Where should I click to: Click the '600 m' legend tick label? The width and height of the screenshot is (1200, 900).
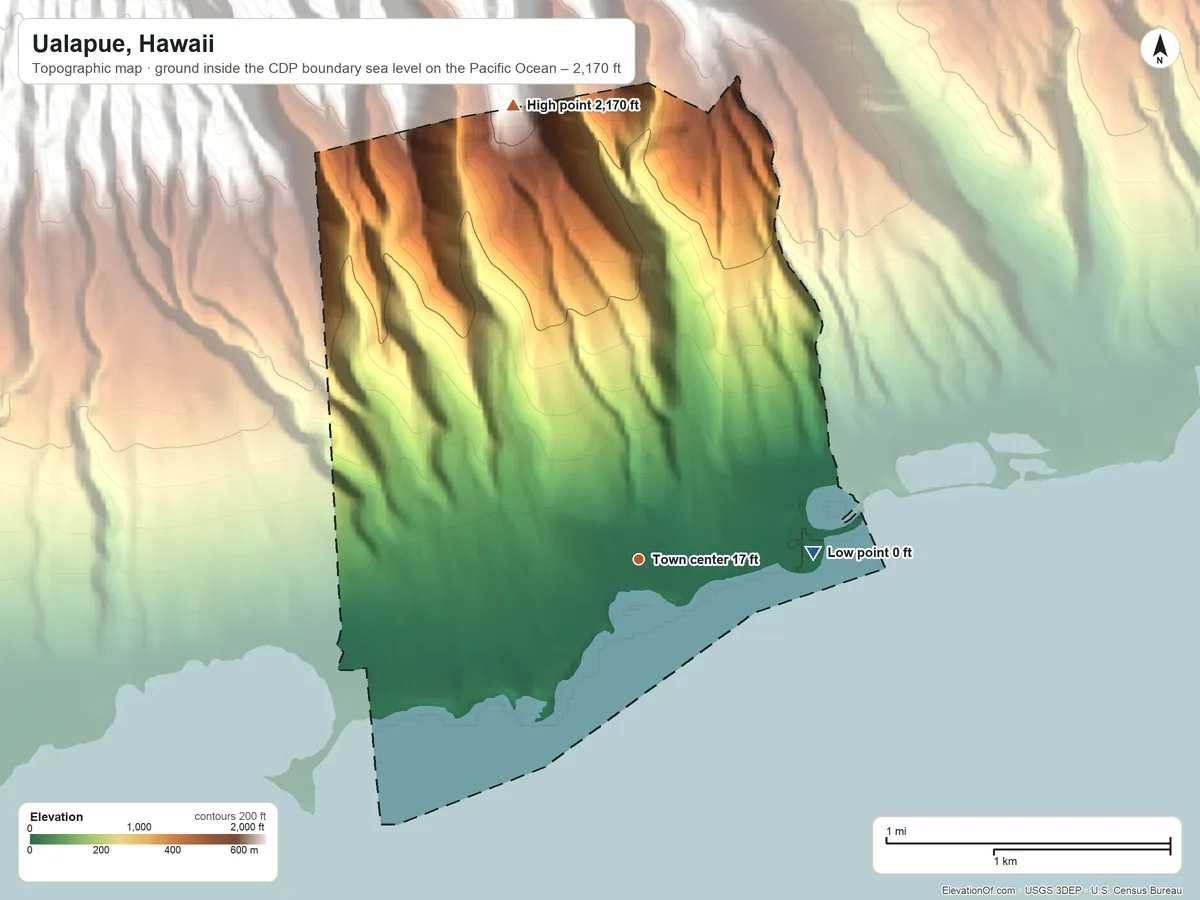point(244,851)
